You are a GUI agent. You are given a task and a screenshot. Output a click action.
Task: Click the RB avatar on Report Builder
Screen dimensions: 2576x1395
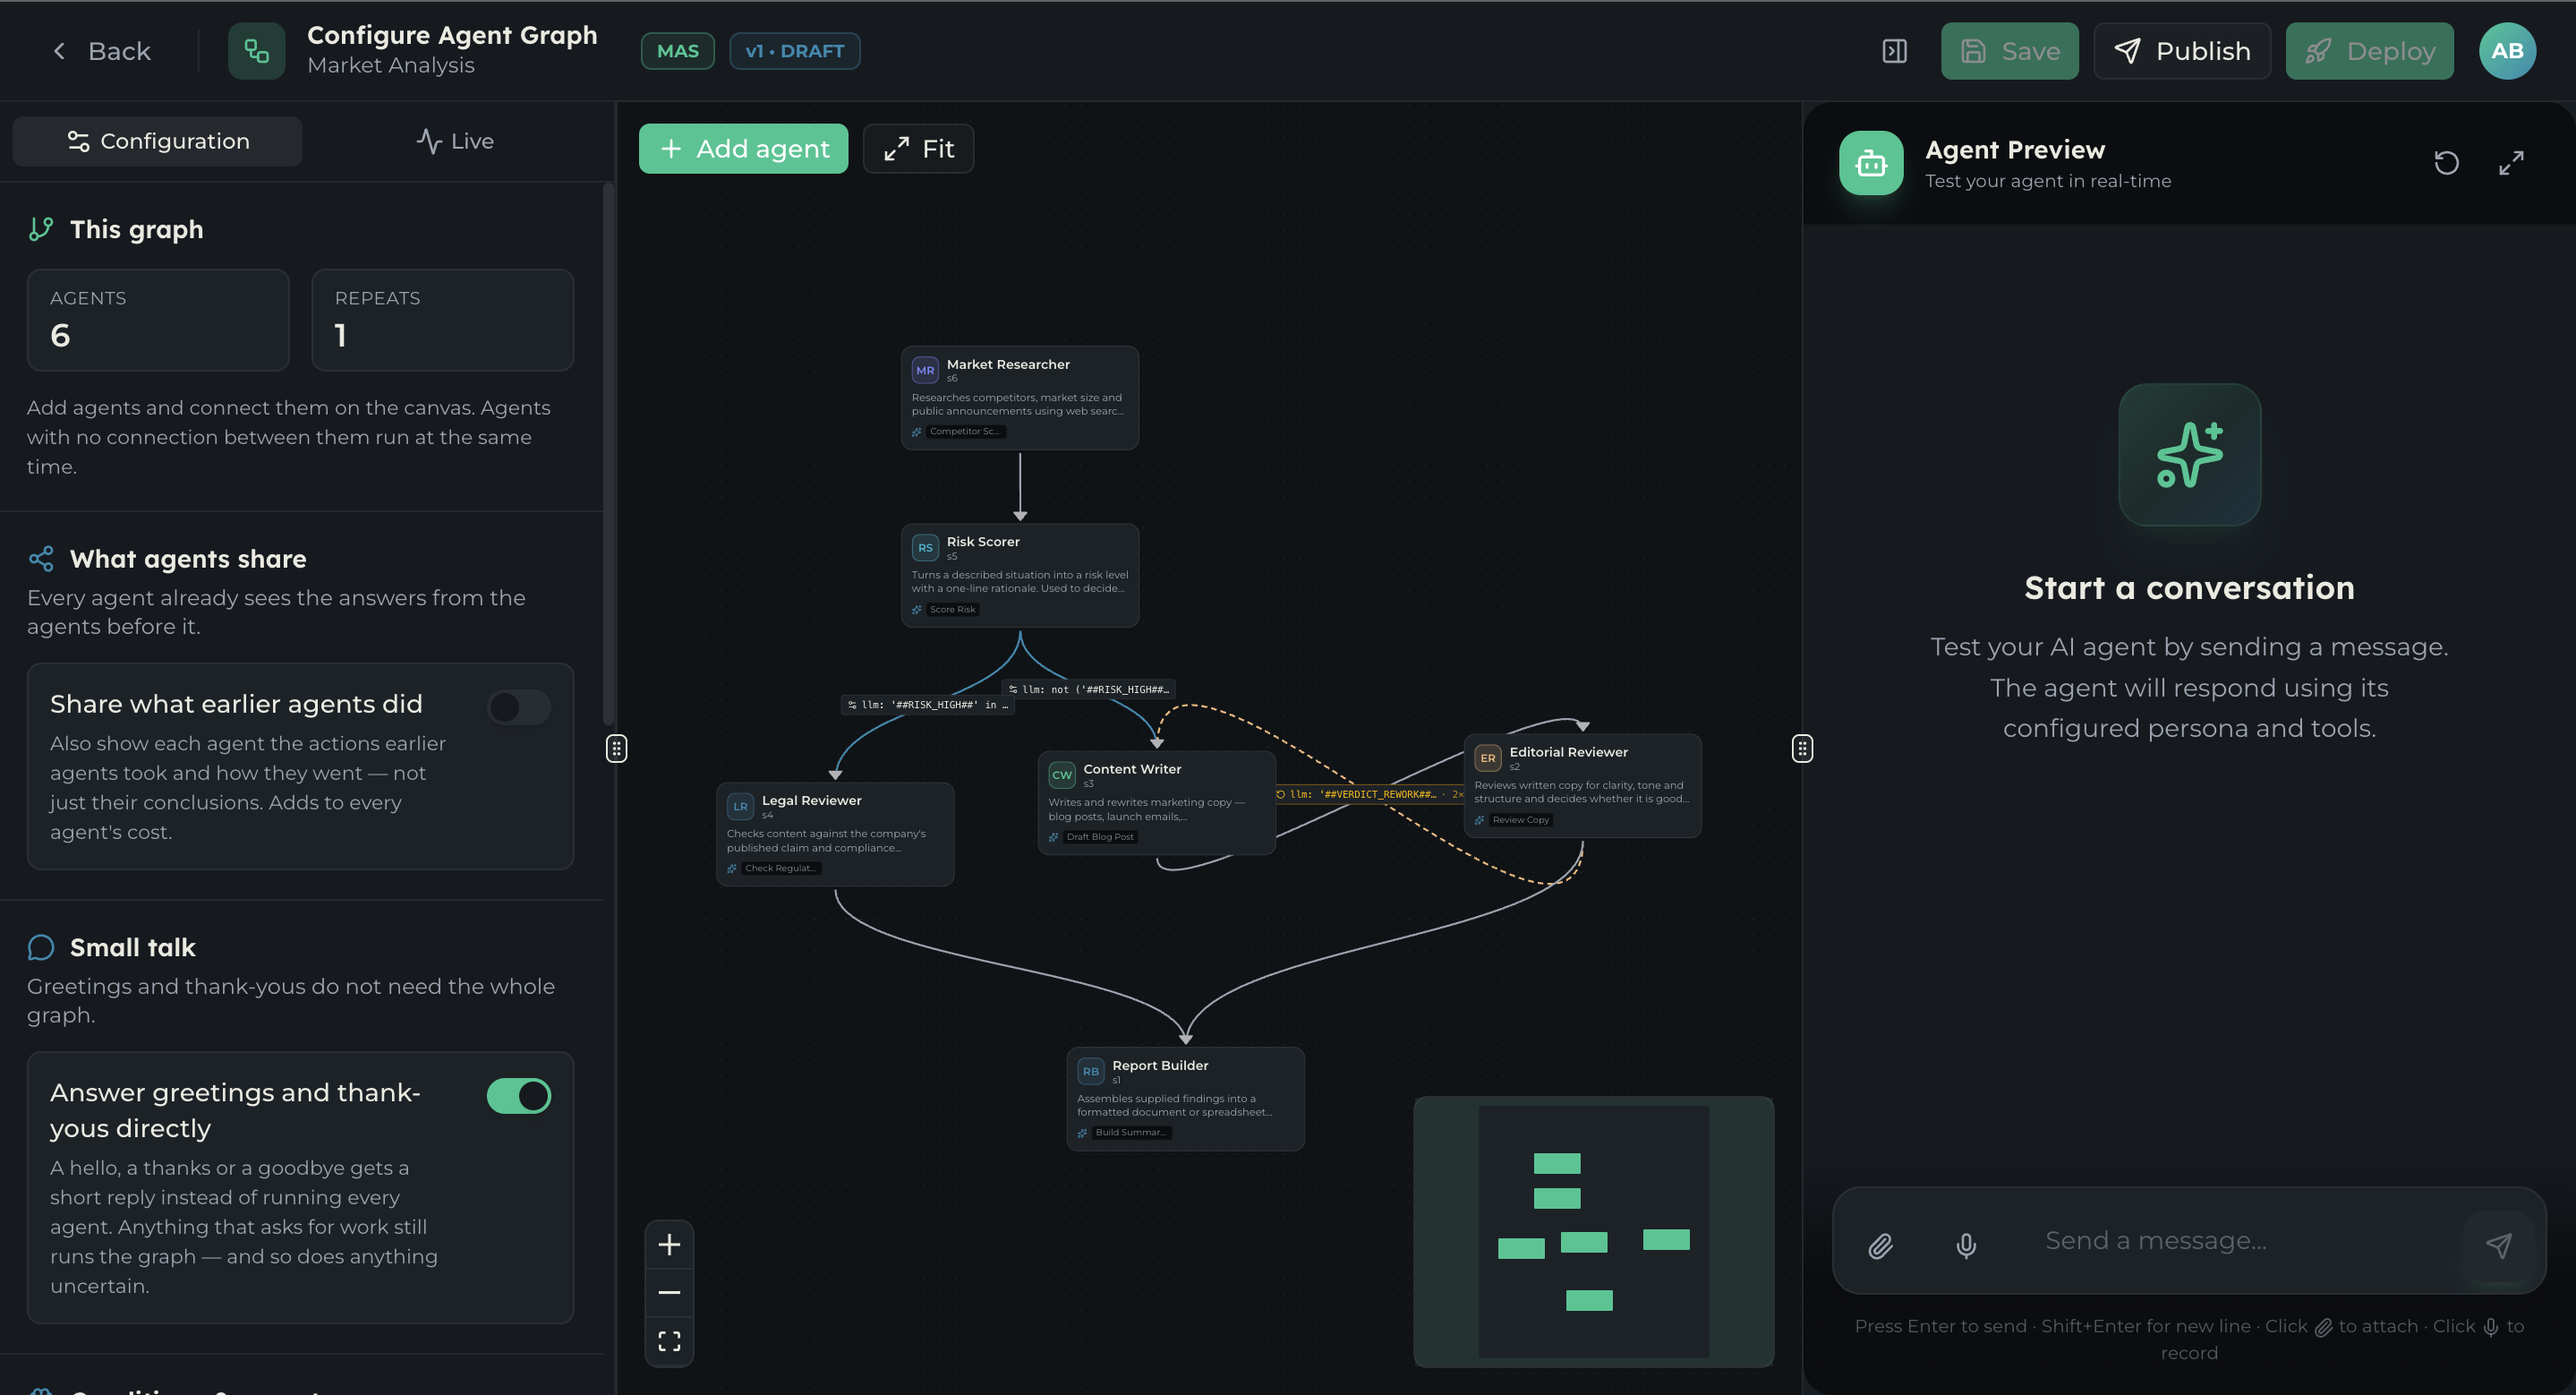(1091, 1071)
